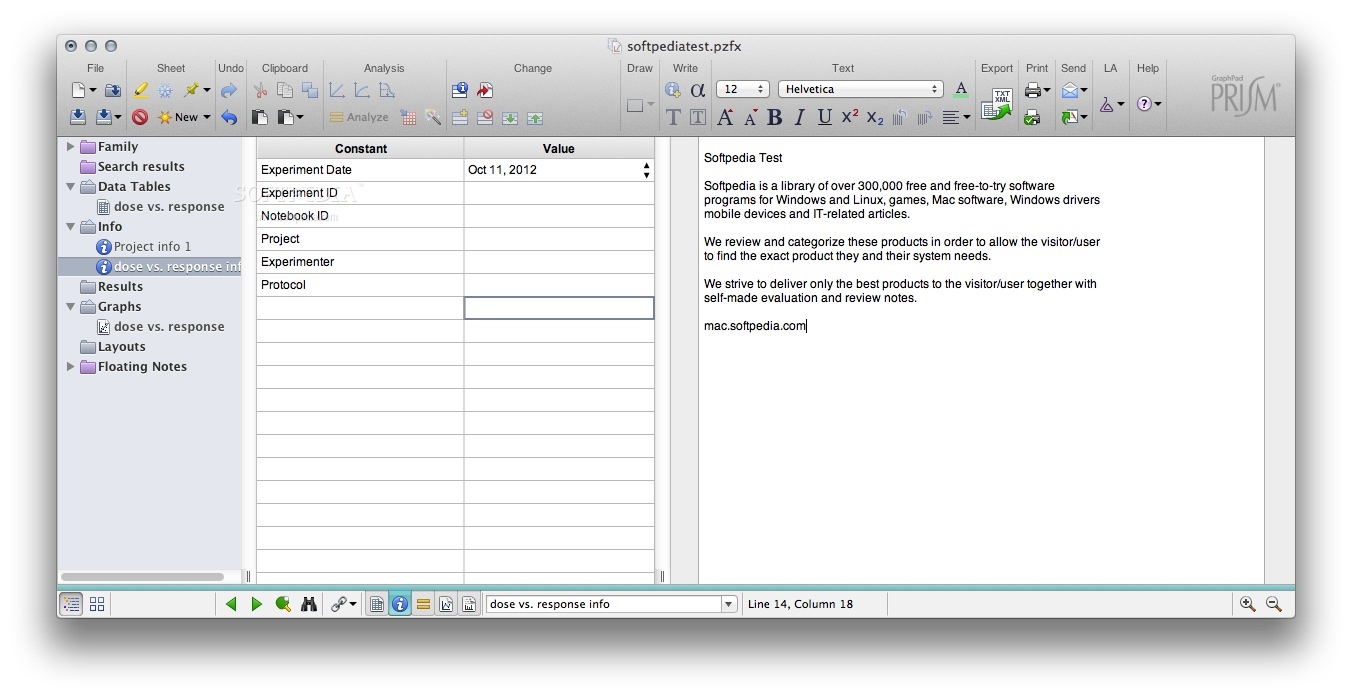Collapse the Graphs folder
1352x697 pixels.
click(70, 306)
